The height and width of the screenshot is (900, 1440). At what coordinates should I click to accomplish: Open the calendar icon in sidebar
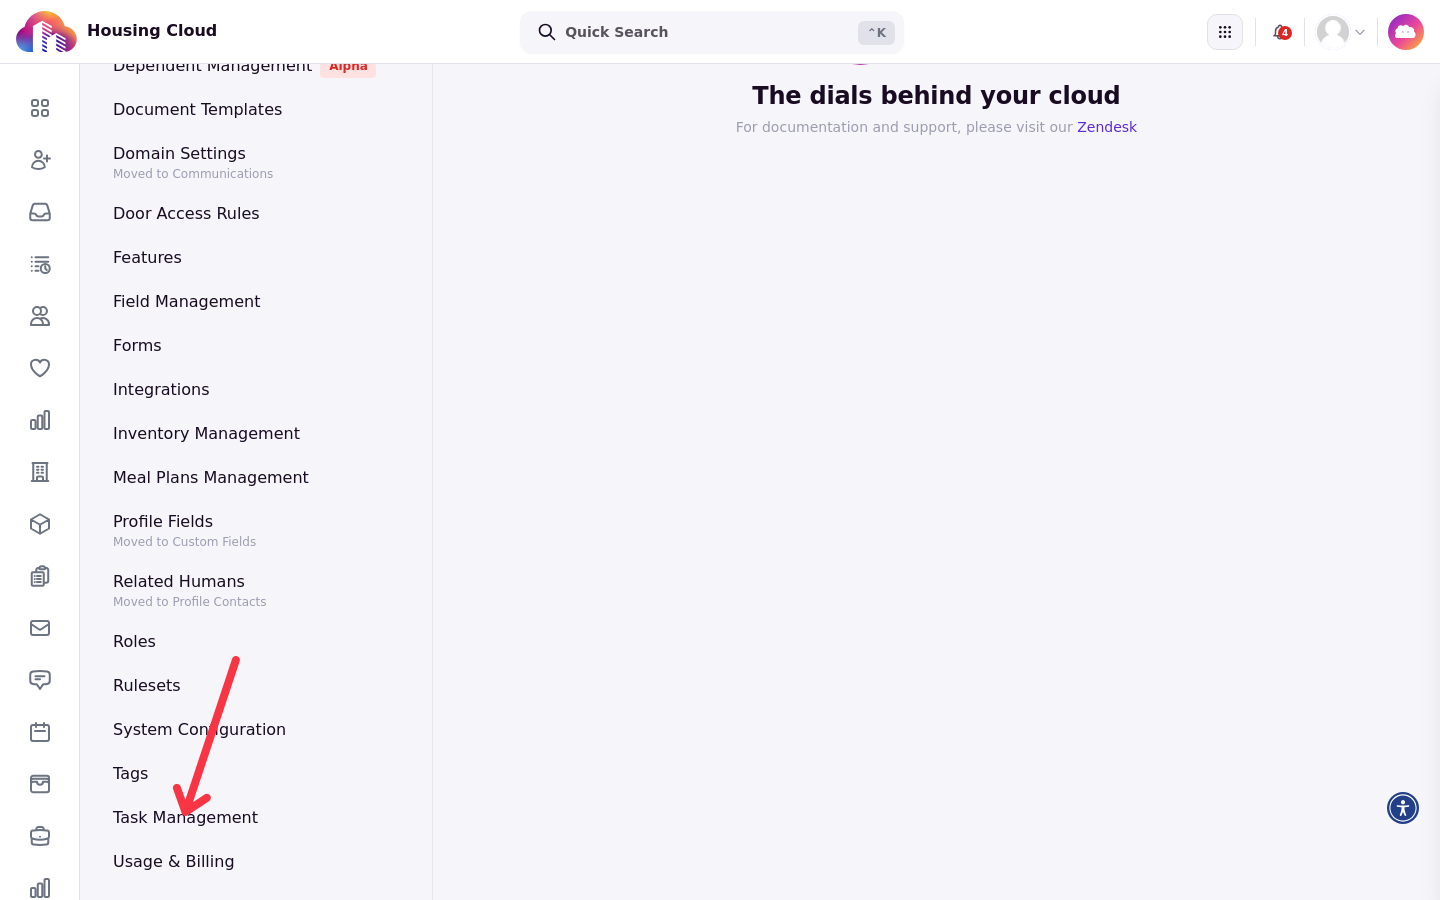40,732
